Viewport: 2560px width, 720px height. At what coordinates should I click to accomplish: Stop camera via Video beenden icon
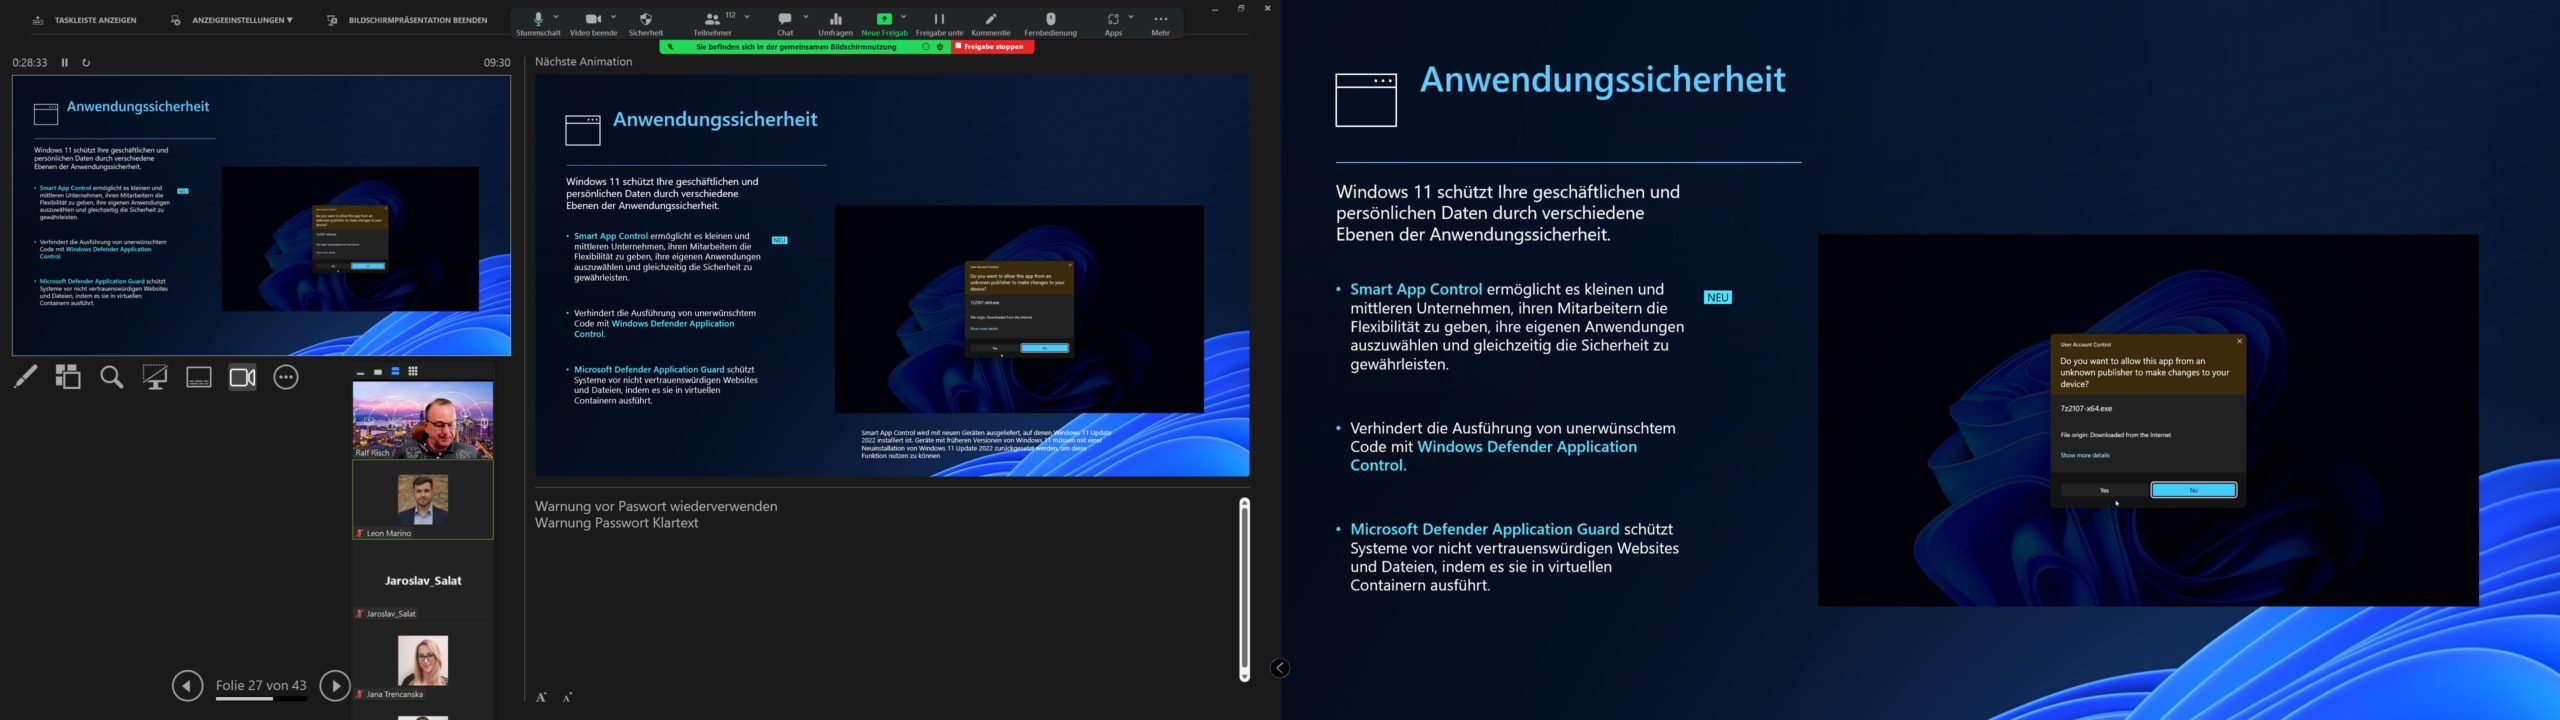tap(593, 23)
